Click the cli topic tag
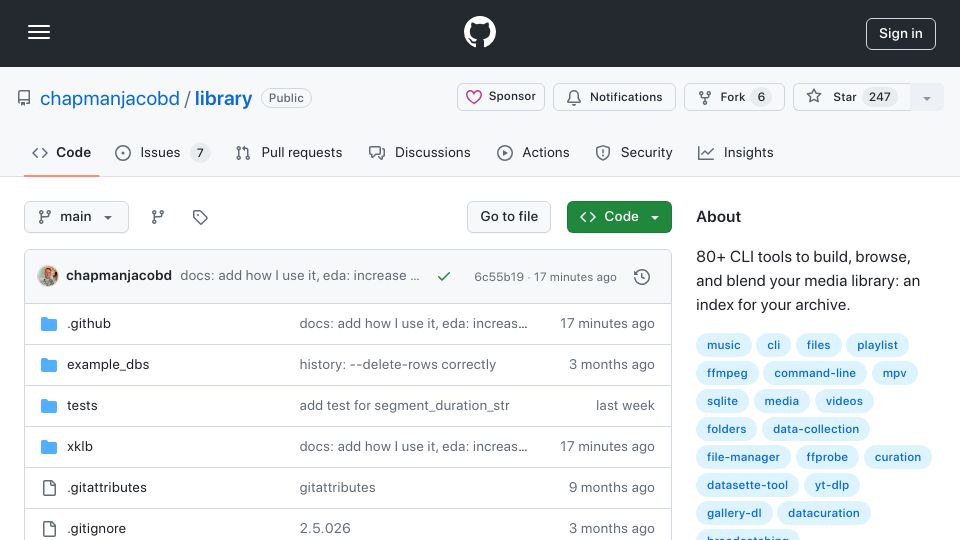The height and width of the screenshot is (540, 960). click(774, 345)
